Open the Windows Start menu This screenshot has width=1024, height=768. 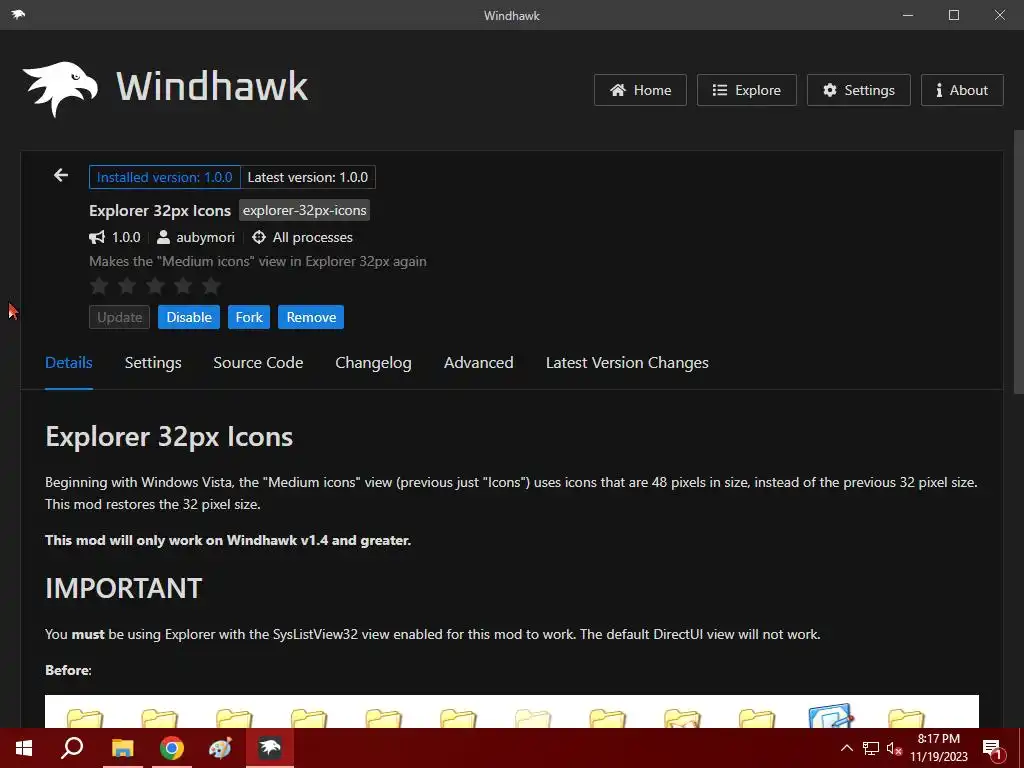pyautogui.click(x=24, y=748)
